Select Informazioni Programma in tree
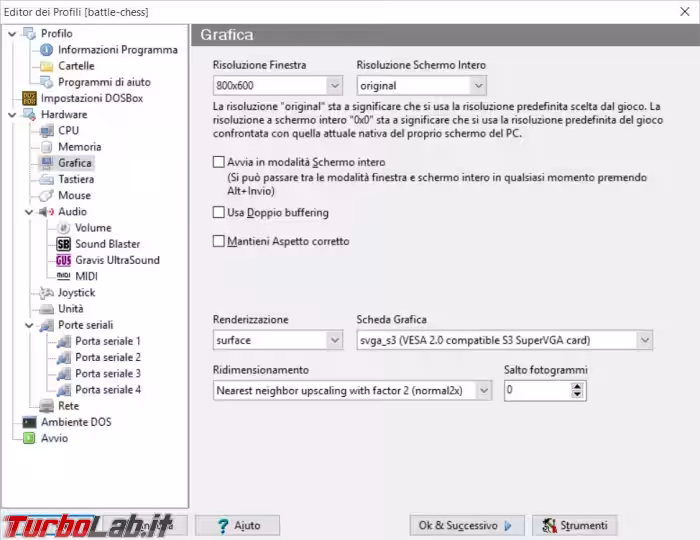The width and height of the screenshot is (700, 540). 118,50
